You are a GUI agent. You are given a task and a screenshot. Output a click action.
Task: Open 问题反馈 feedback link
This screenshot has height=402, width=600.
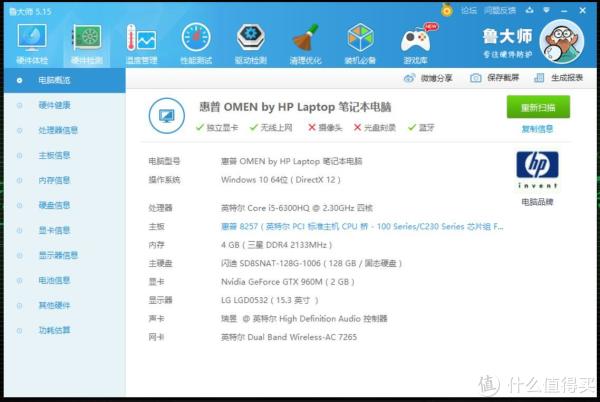pyautogui.click(x=500, y=11)
